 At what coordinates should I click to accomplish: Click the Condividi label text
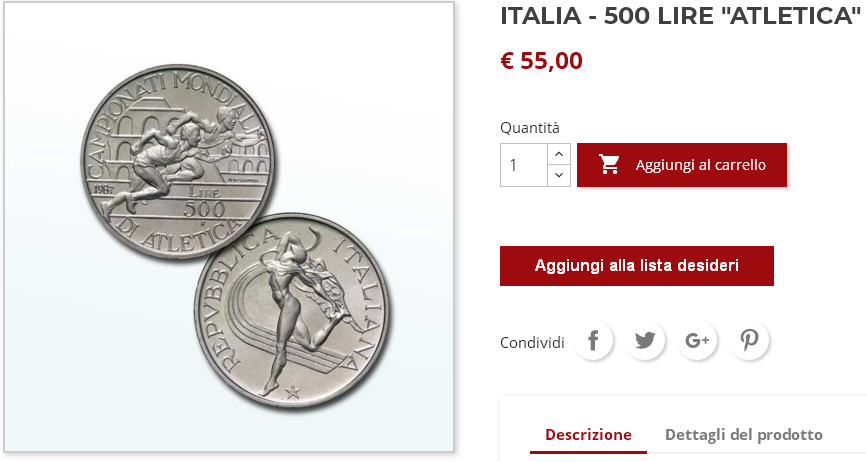pyautogui.click(x=532, y=343)
